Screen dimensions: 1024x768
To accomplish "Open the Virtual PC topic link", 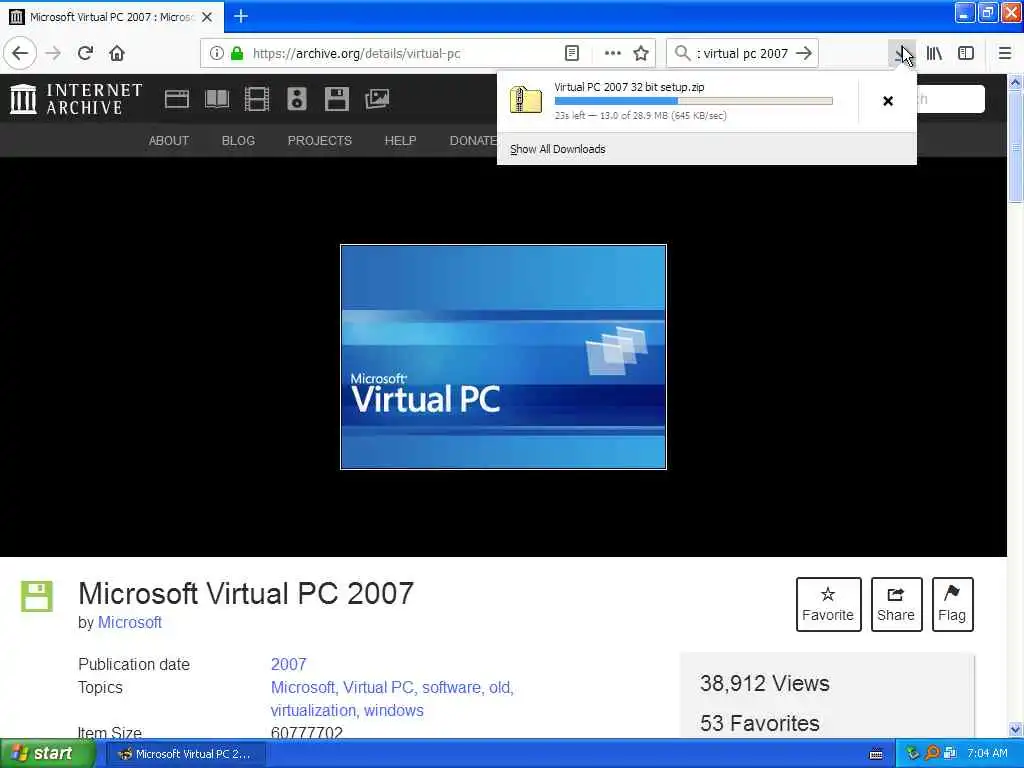I will 378,688.
